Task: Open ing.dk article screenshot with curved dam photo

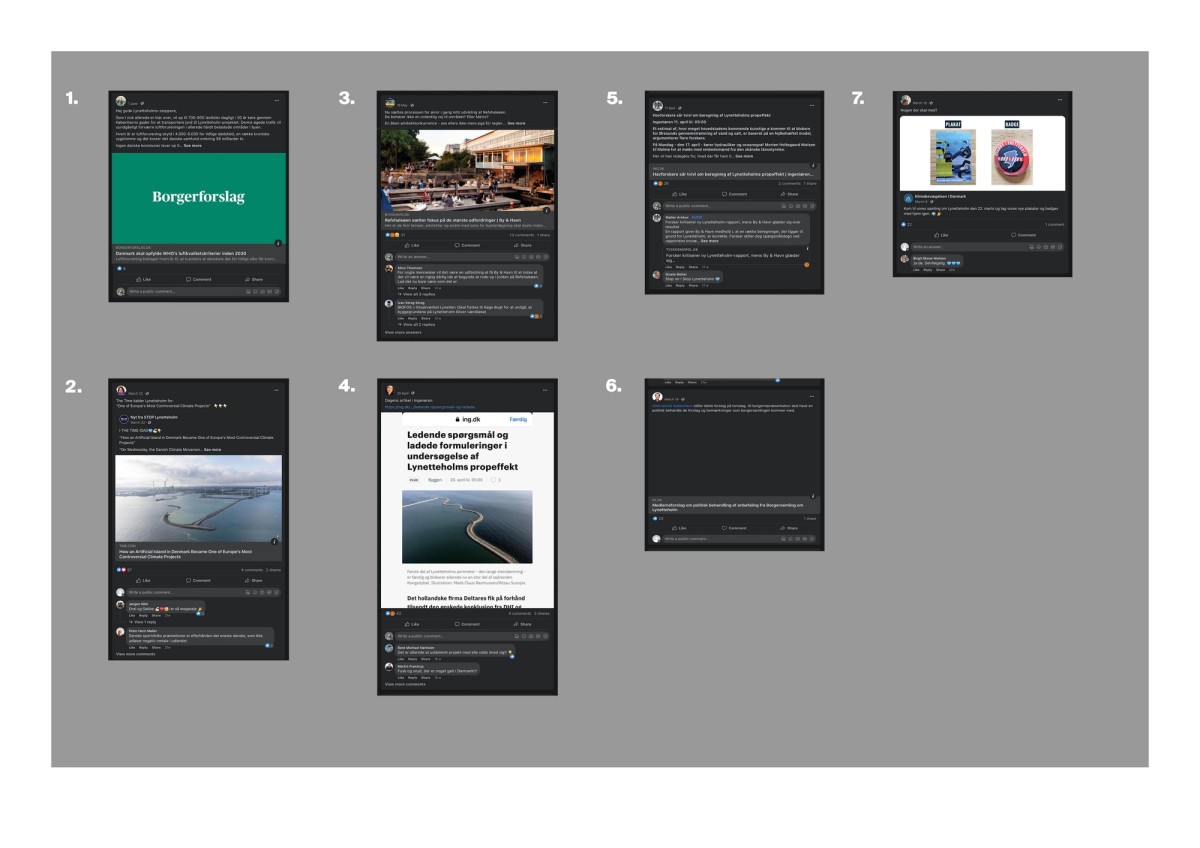Action: point(468,511)
